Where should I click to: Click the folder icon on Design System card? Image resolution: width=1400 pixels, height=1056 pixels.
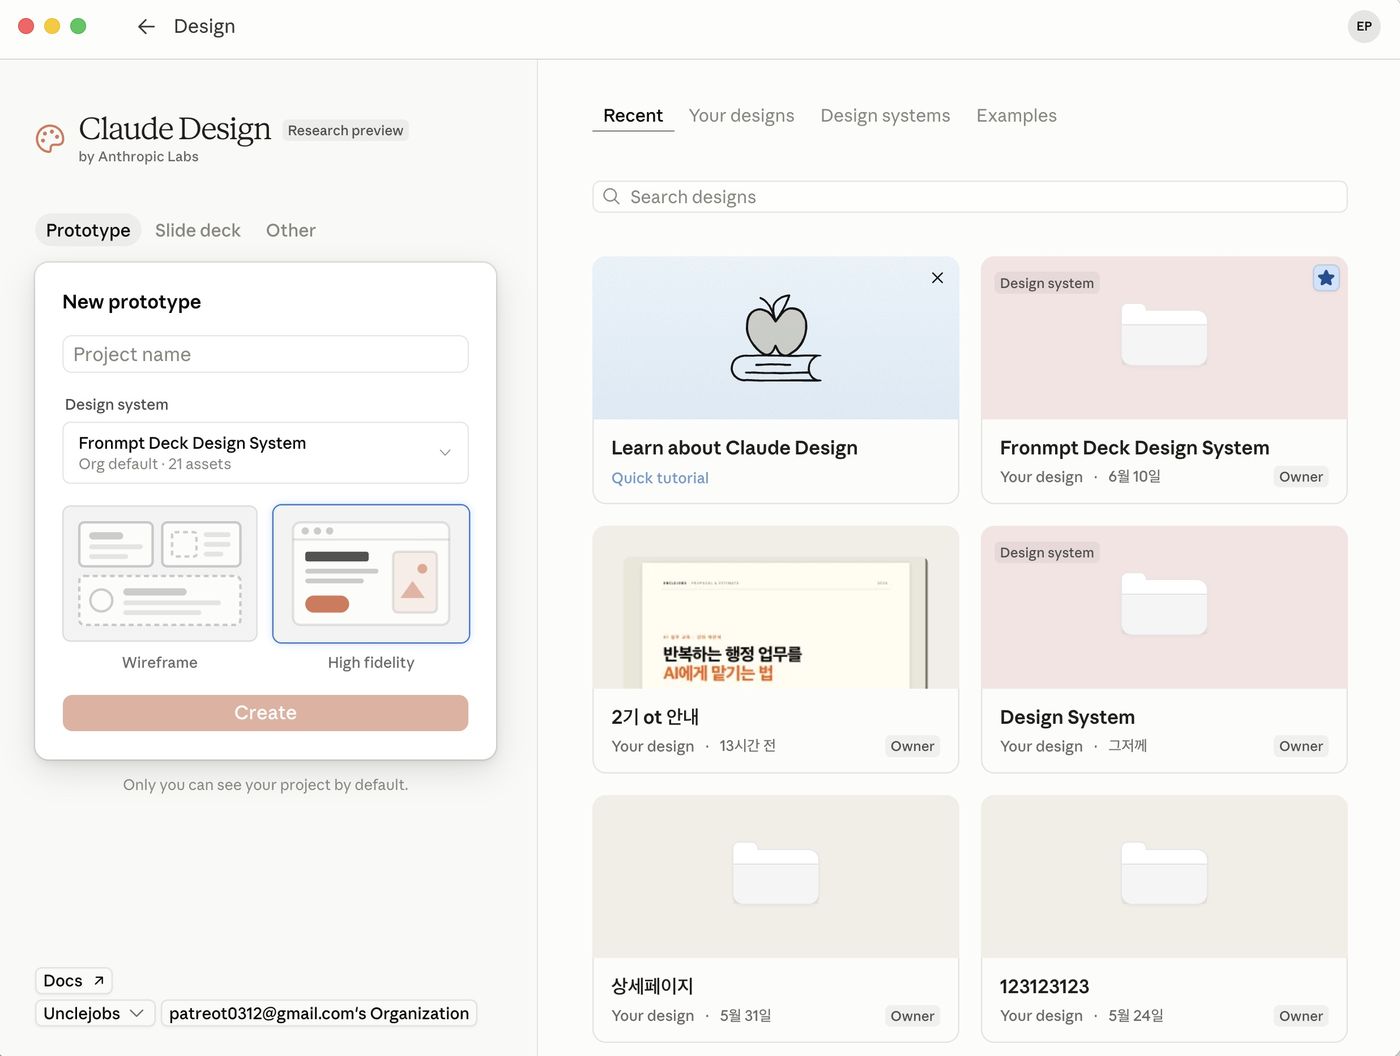point(1164,604)
